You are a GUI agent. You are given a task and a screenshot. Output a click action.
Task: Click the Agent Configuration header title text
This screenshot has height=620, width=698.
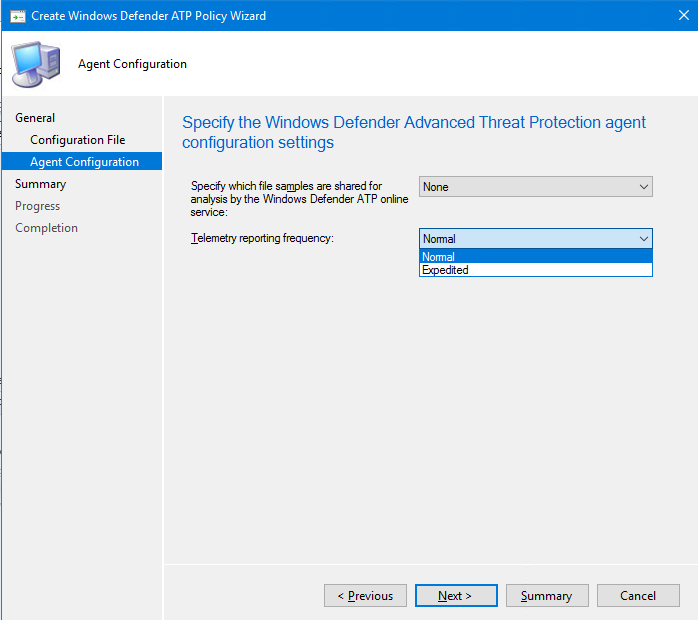pyautogui.click(x=132, y=64)
